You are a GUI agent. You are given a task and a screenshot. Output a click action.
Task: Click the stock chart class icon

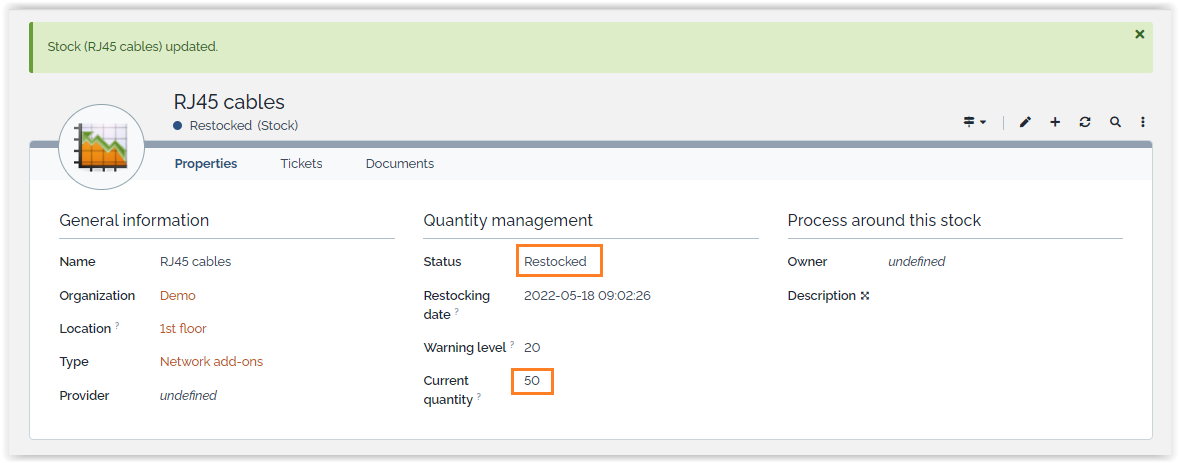(102, 147)
